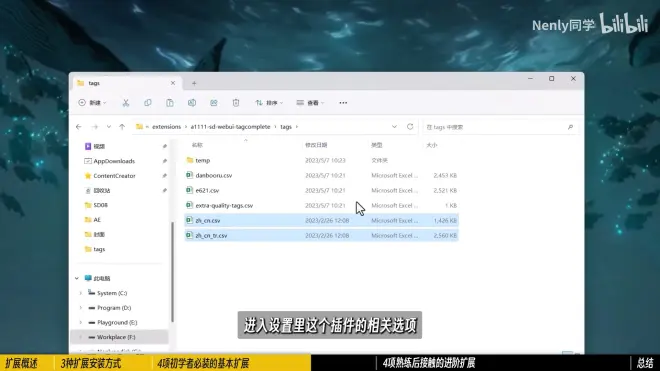Click the Copy icon in toolbar

coord(148,103)
